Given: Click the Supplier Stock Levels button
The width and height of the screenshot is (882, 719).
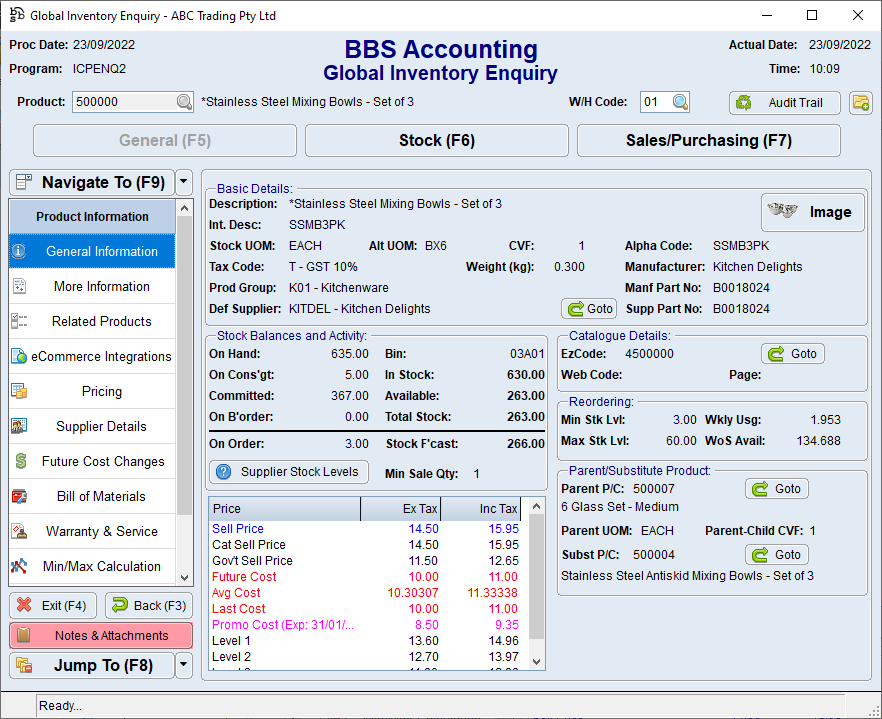Looking at the screenshot, I should [289, 471].
